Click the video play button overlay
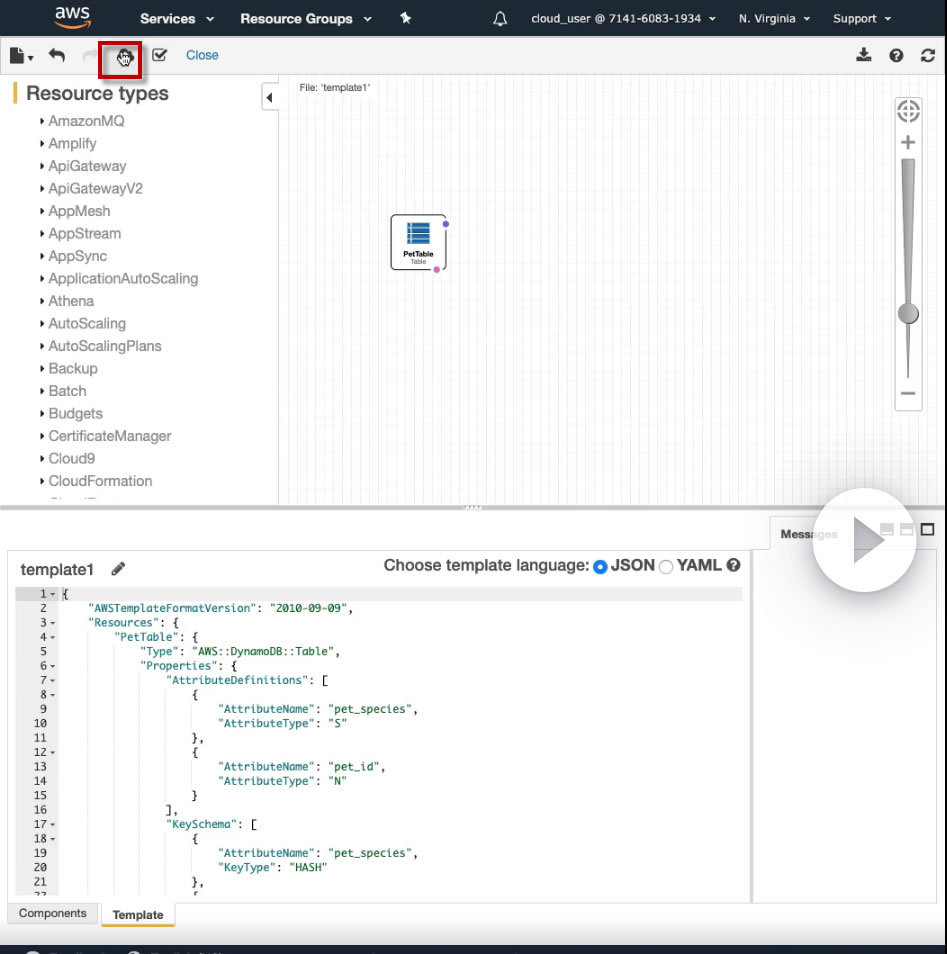 pos(864,540)
